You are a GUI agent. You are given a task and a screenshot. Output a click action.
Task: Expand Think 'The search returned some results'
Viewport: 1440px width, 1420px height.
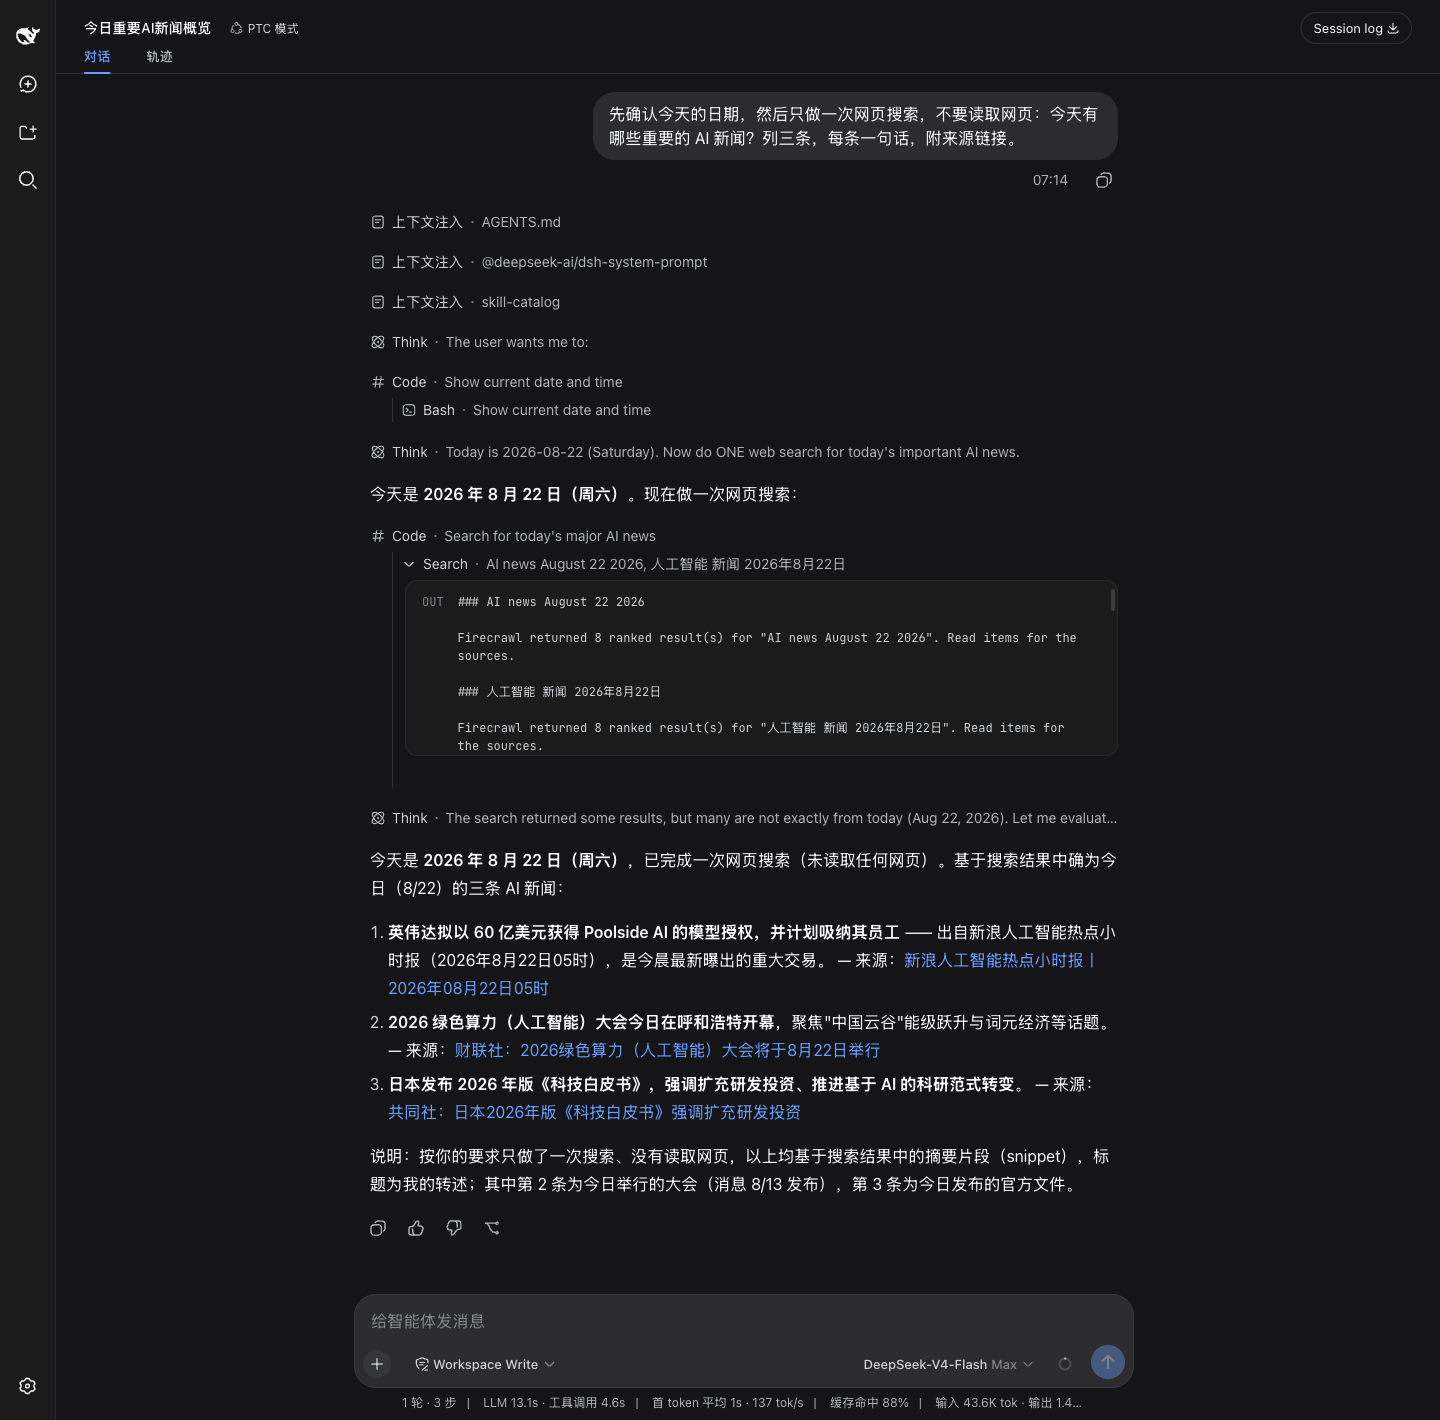tap(744, 818)
